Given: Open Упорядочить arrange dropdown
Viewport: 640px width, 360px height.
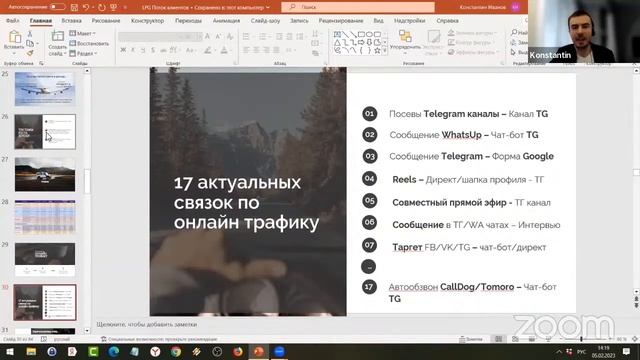Looking at the screenshot, I should 405,42.
